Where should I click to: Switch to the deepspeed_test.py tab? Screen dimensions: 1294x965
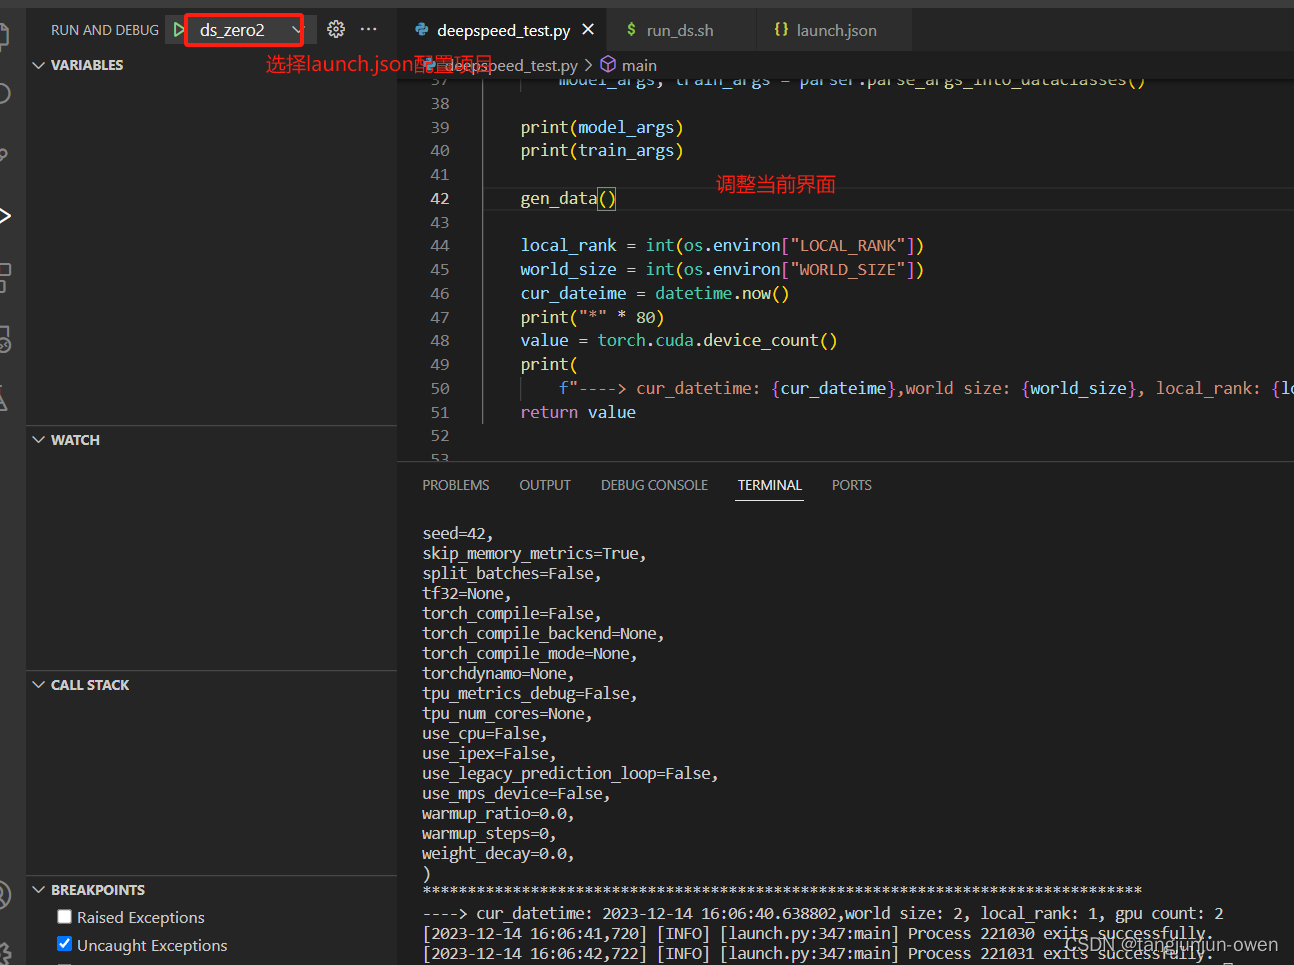[x=504, y=30]
